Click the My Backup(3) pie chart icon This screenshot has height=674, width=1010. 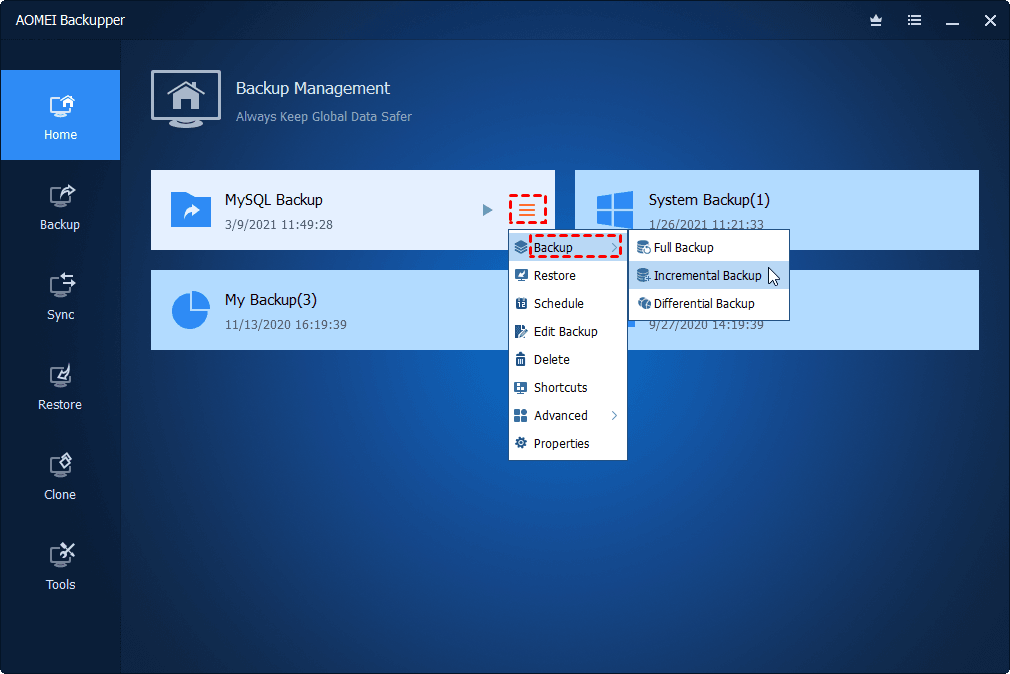(x=191, y=310)
